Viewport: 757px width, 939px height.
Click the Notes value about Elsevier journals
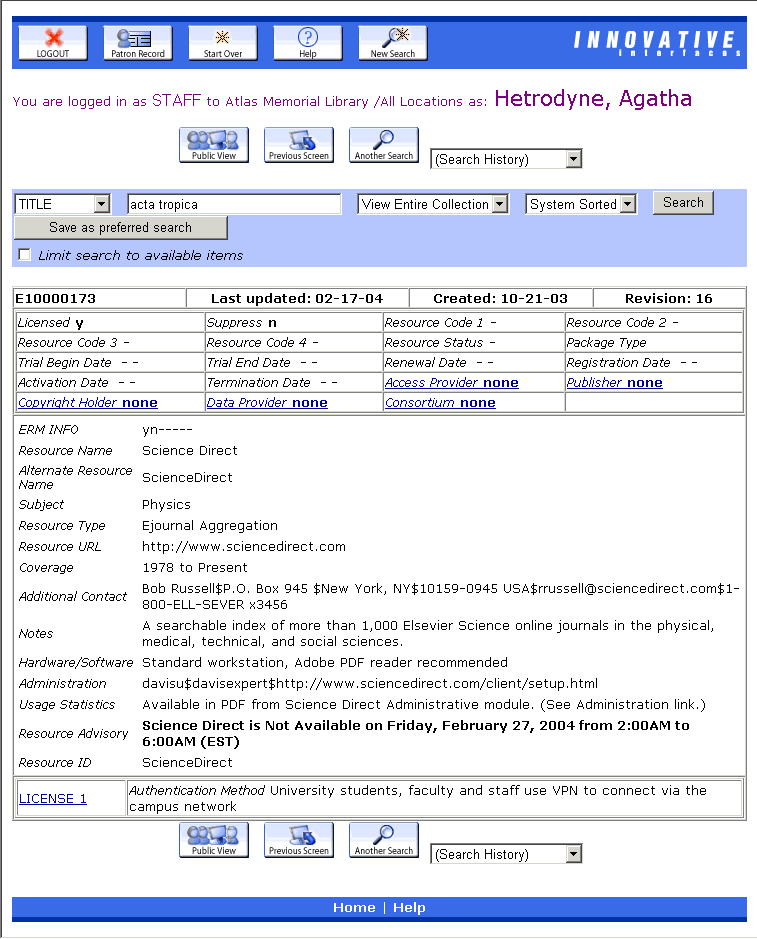click(x=428, y=634)
